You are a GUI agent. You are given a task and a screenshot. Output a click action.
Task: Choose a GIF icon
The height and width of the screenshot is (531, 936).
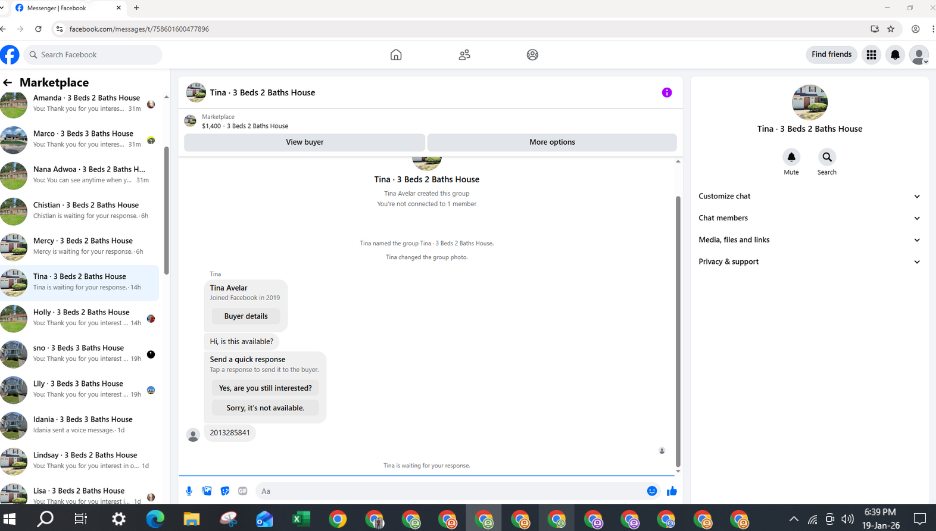[x=242, y=491]
